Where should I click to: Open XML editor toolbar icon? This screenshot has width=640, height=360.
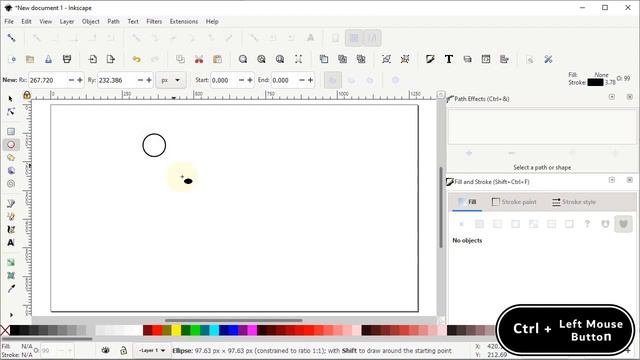tap(486, 60)
